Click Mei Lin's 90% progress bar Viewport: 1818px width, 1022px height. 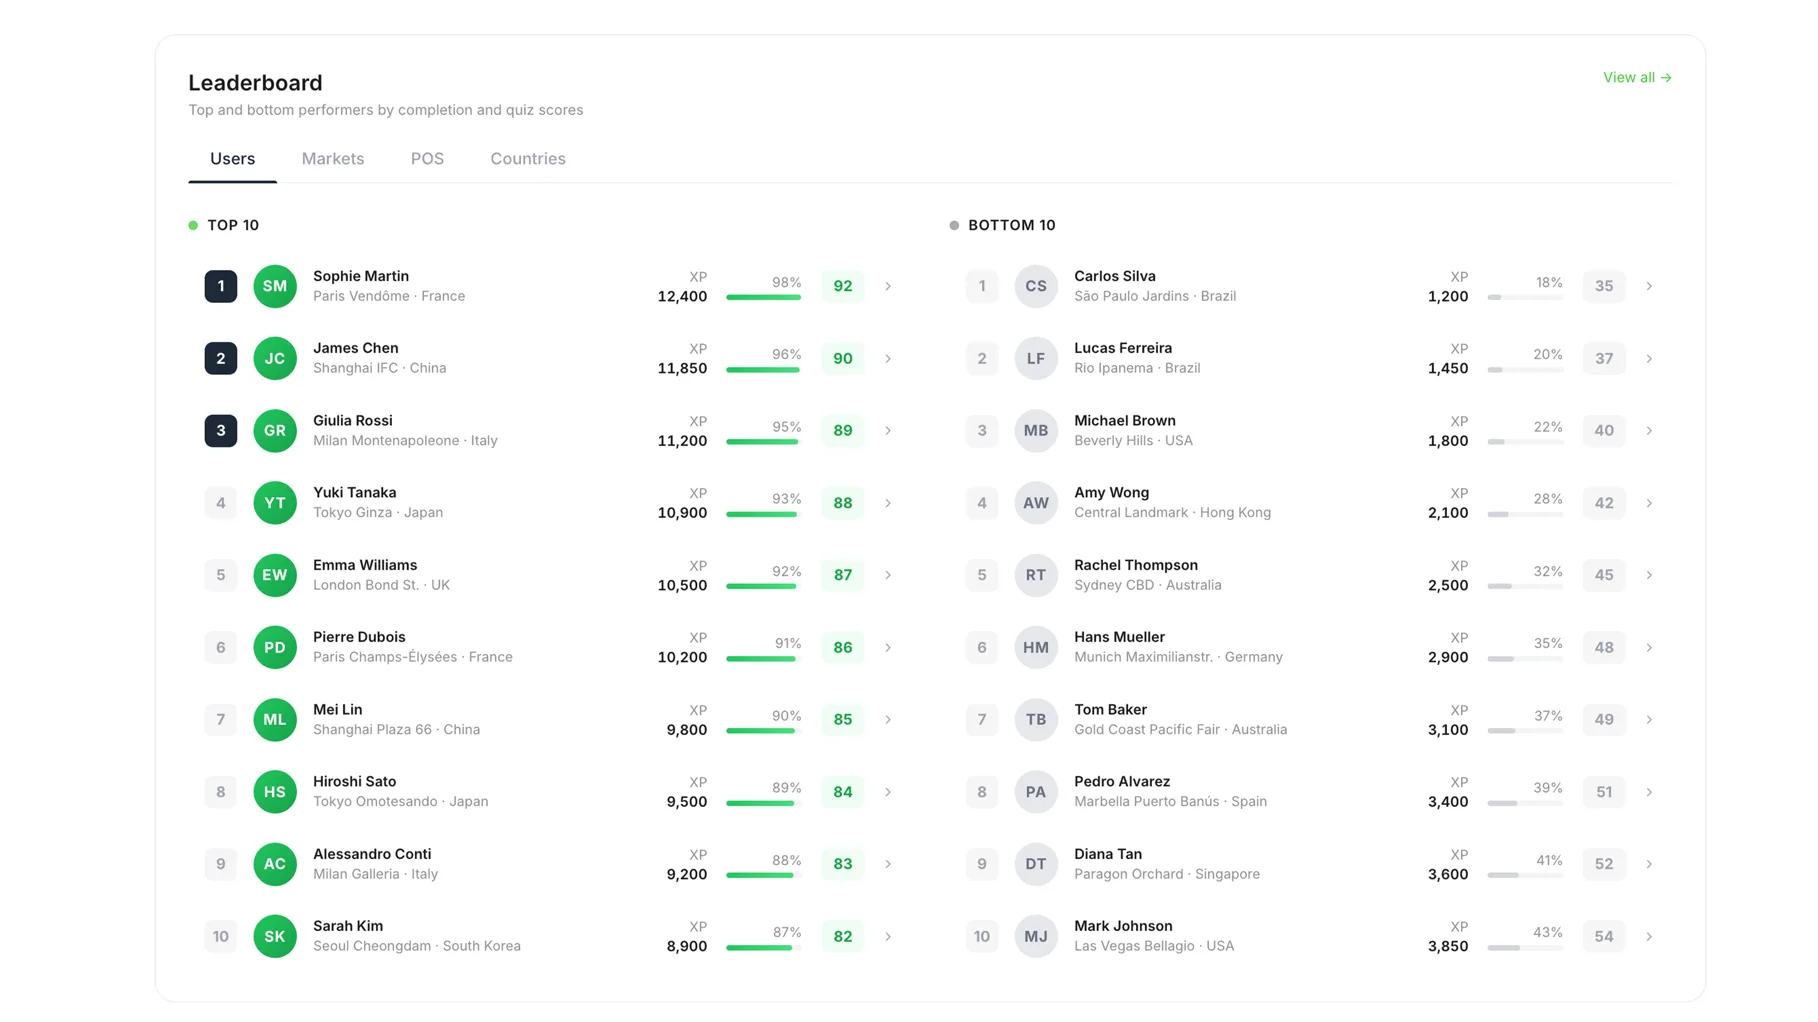pos(763,731)
